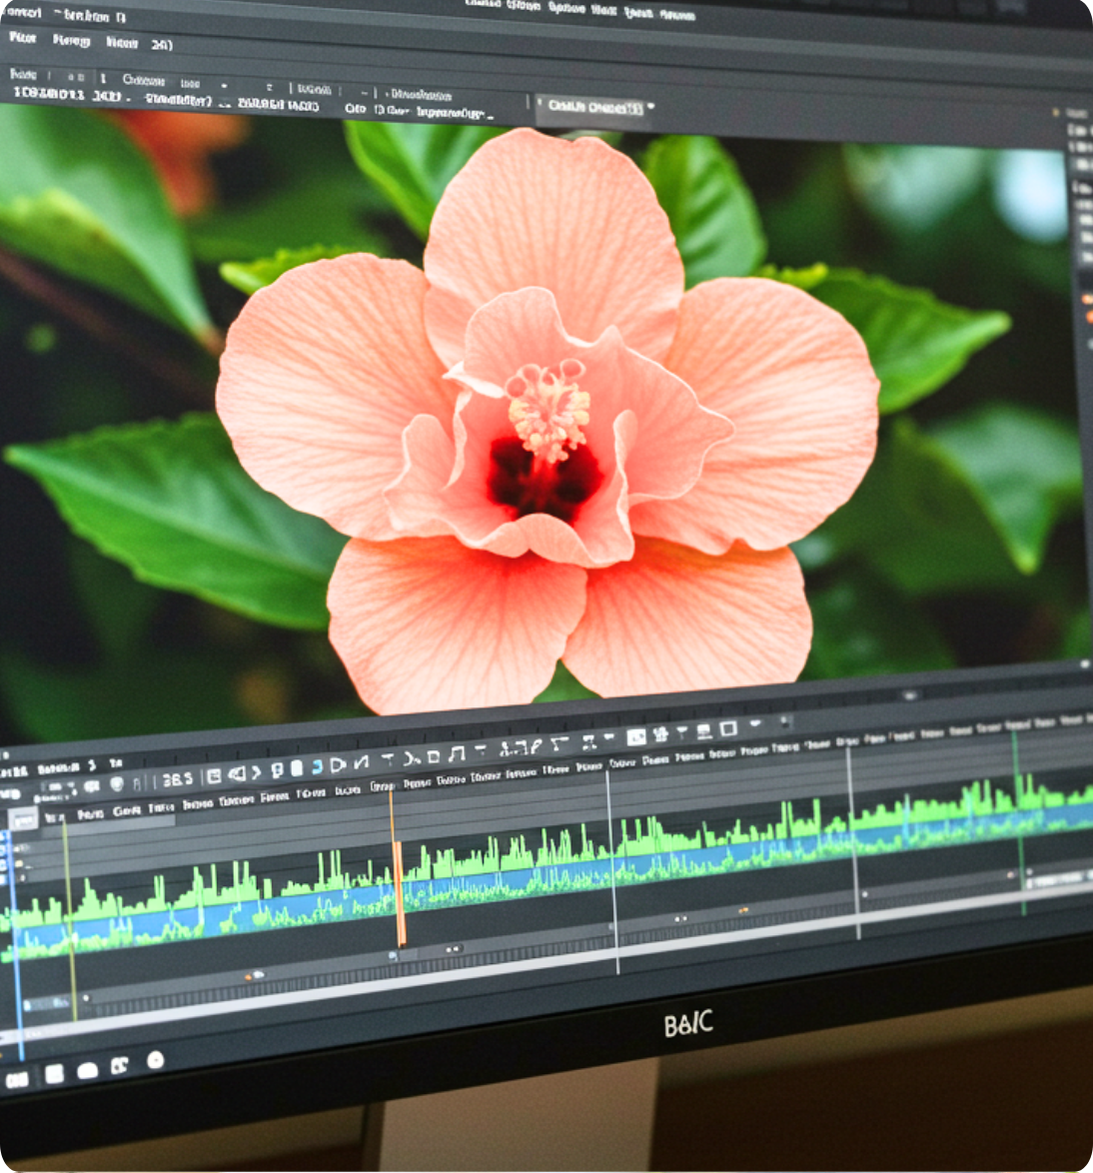1093x1173 pixels.
Task: Click the blue bracket icon in timeline toolbar
Action: click(316, 767)
